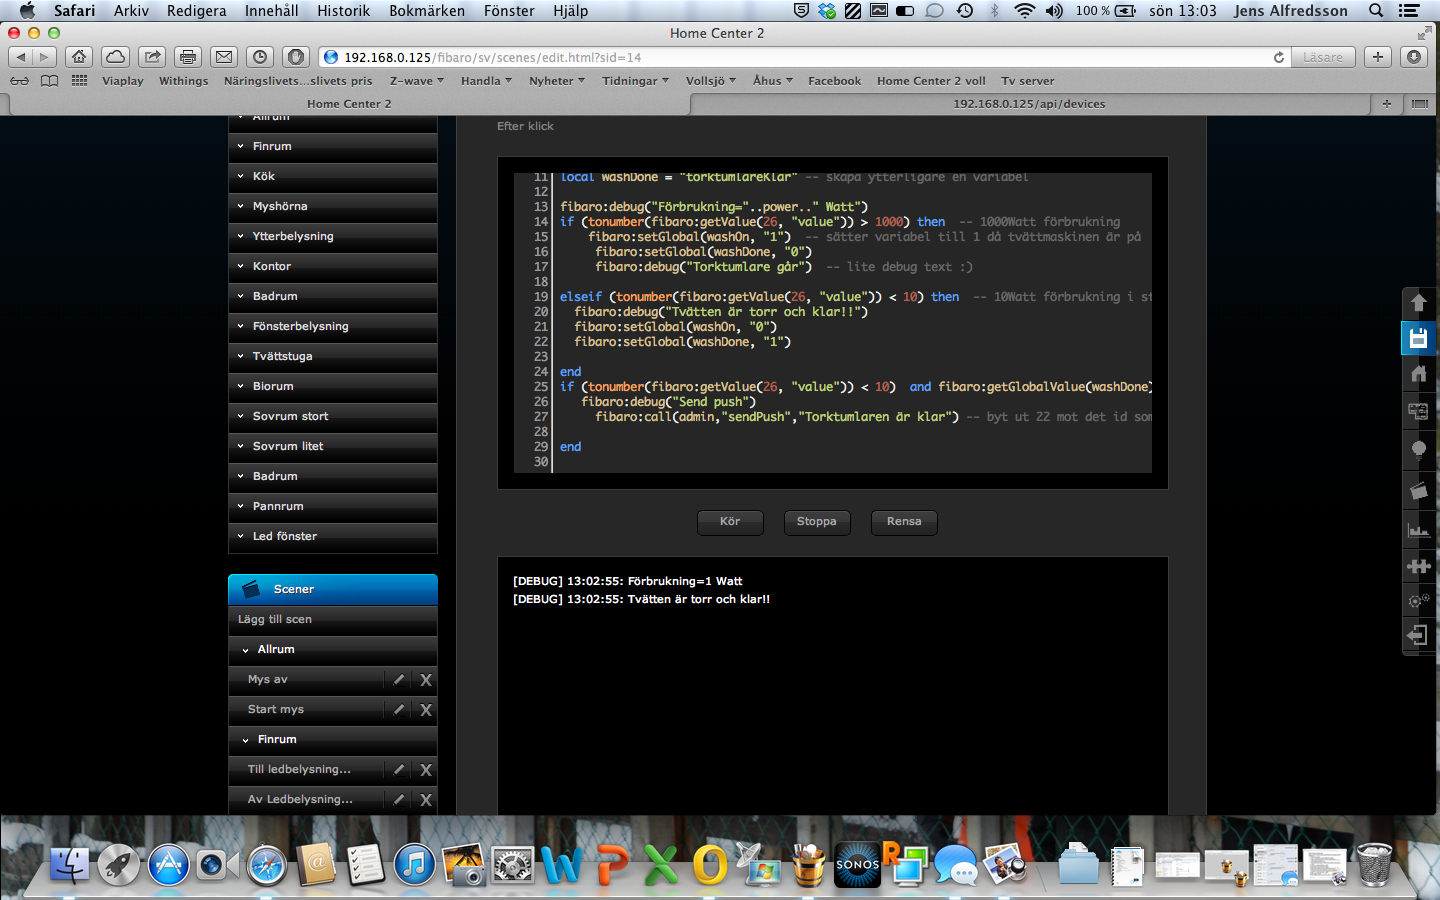
Task: Click the save floppy-disk icon in right sidebar
Action: (x=1418, y=338)
